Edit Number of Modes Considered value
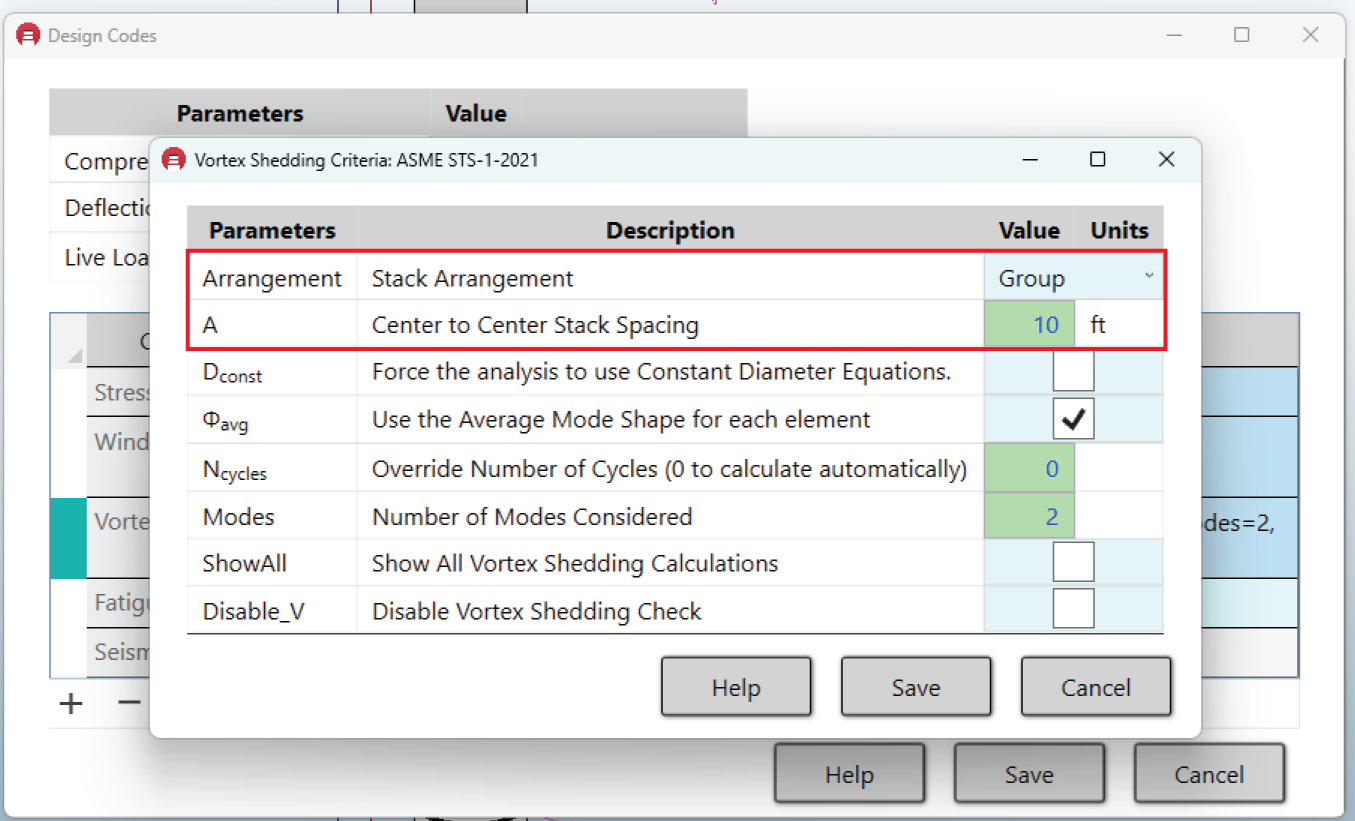The height and width of the screenshot is (821, 1355). coord(1029,516)
